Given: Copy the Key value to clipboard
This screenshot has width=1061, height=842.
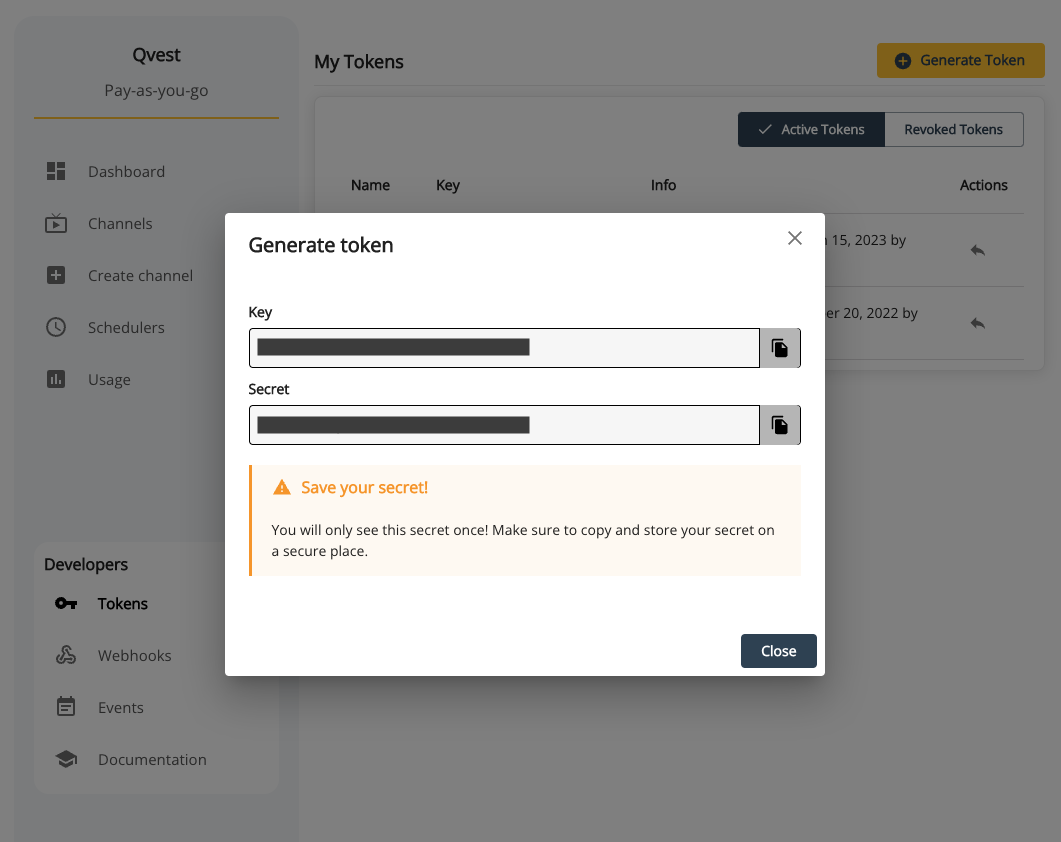Looking at the screenshot, I should [780, 348].
